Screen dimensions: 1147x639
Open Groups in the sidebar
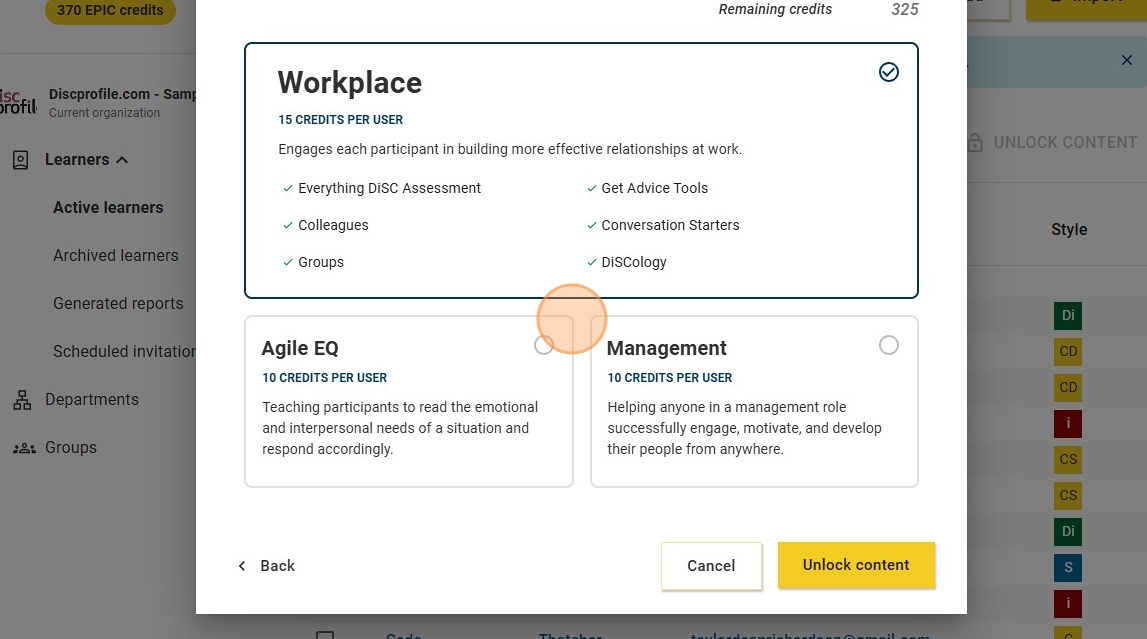(x=71, y=447)
